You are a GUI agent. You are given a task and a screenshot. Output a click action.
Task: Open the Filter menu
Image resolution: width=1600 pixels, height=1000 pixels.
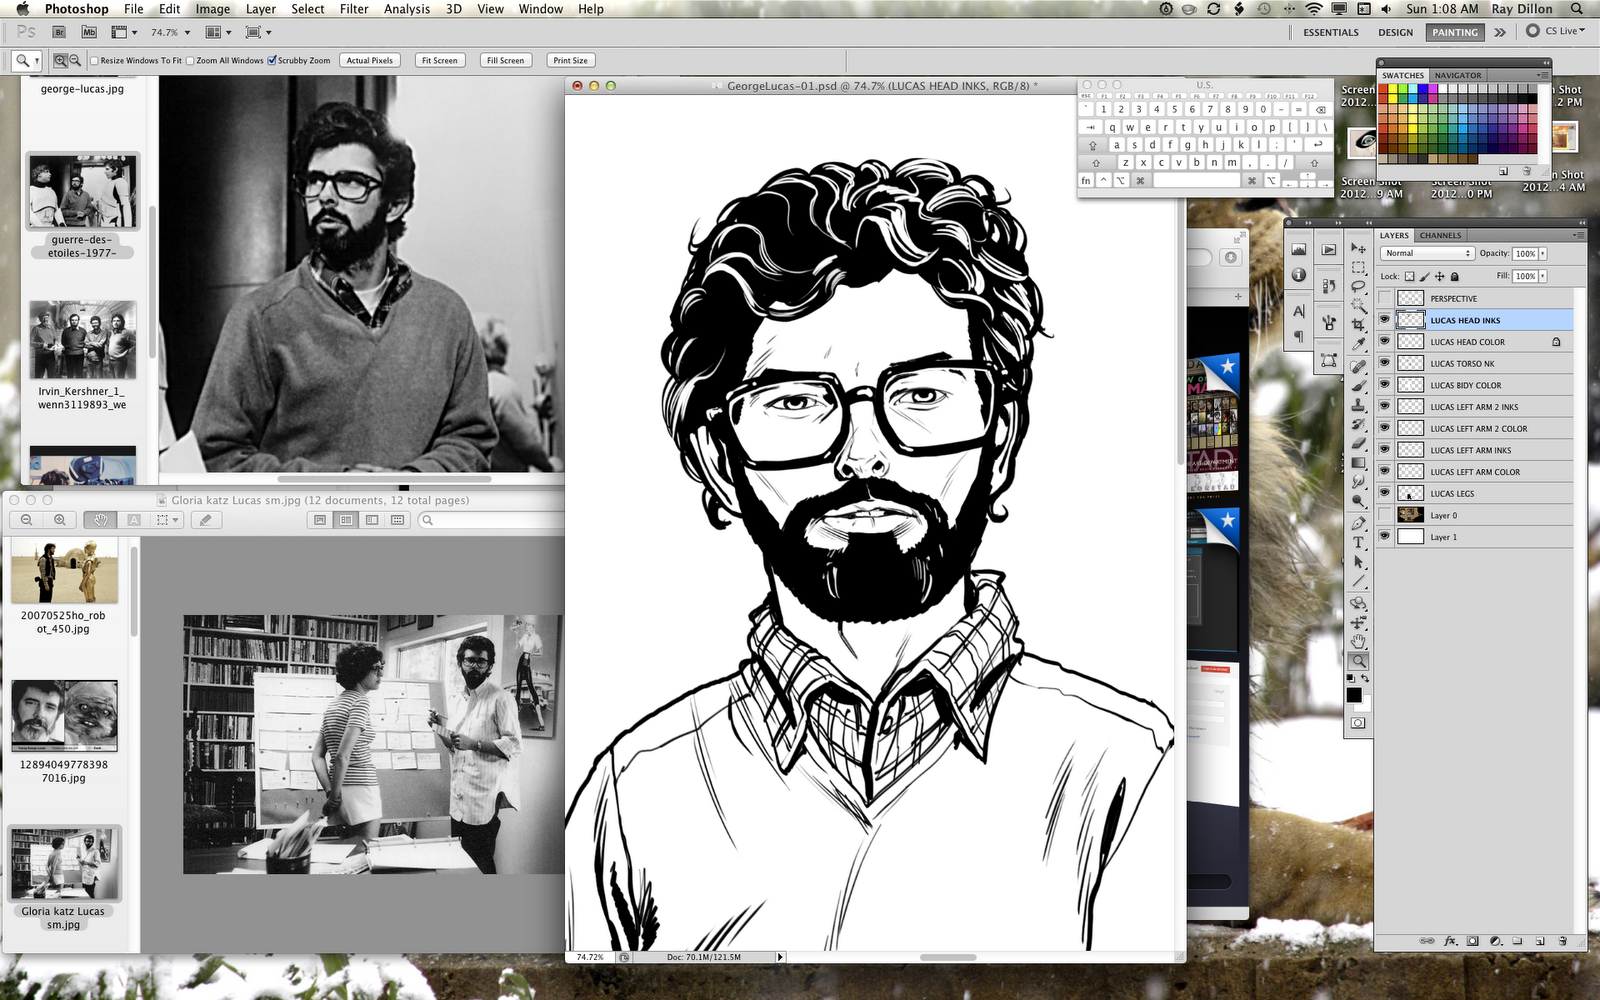pyautogui.click(x=354, y=9)
